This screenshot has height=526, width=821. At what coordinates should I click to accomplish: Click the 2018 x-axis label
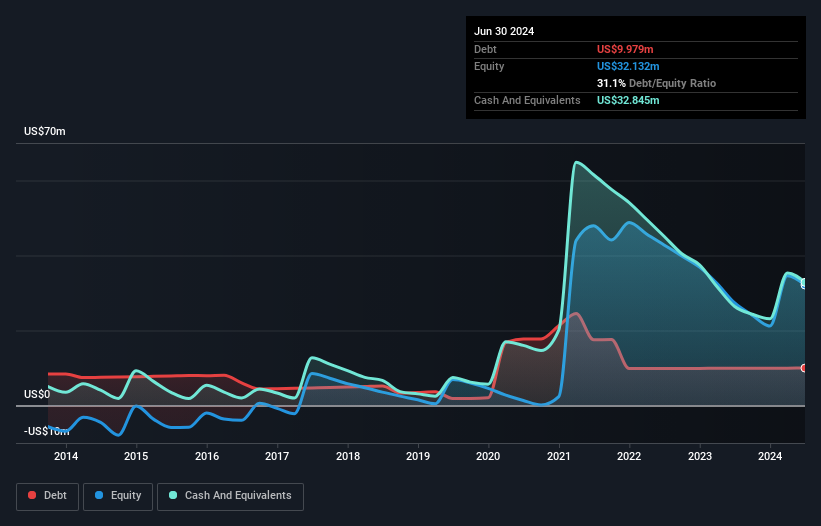coord(348,456)
